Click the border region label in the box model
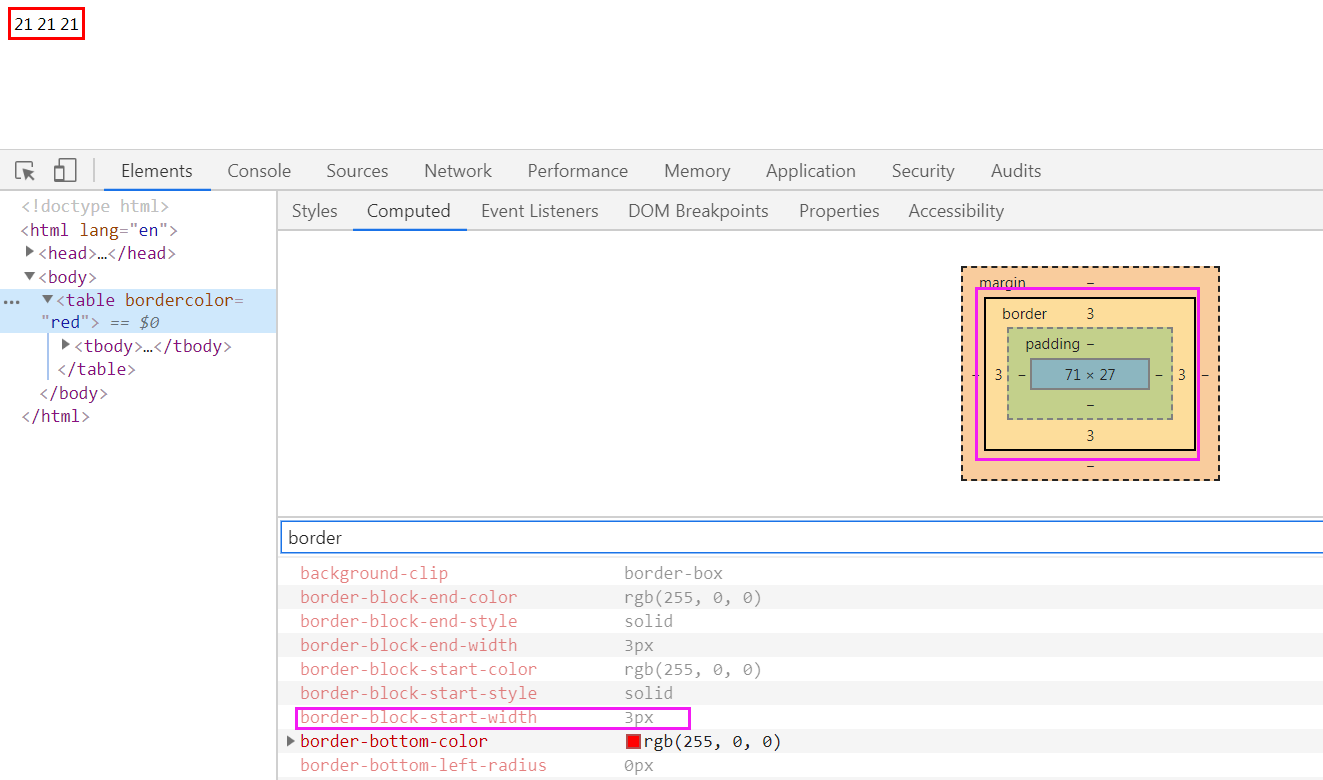The image size is (1323, 780). (1024, 314)
